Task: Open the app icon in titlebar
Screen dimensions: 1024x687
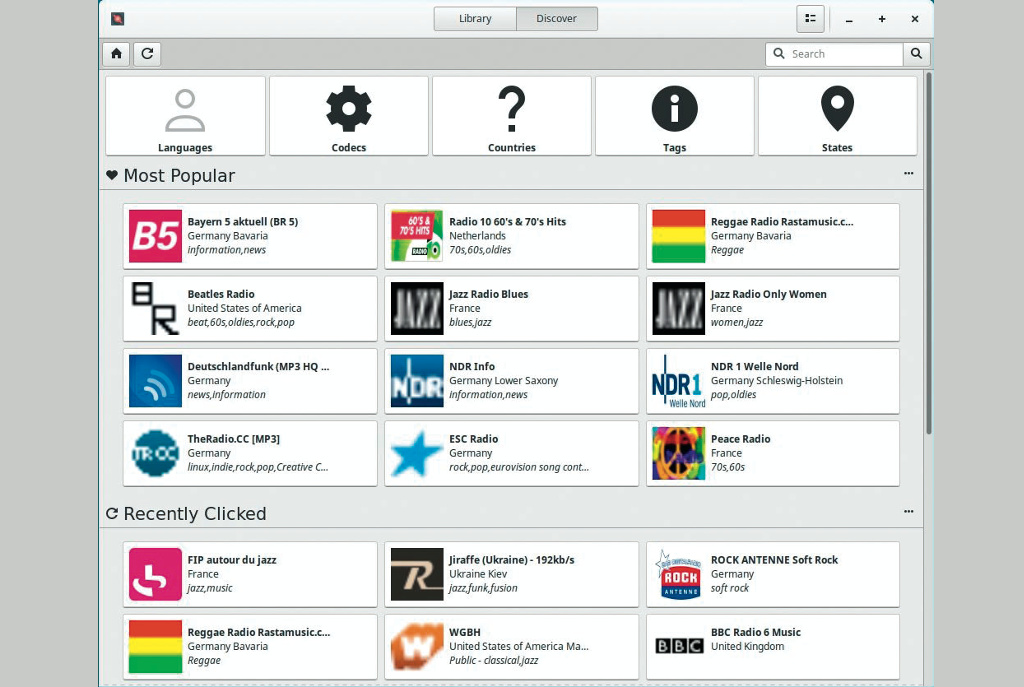Action: coord(118,19)
